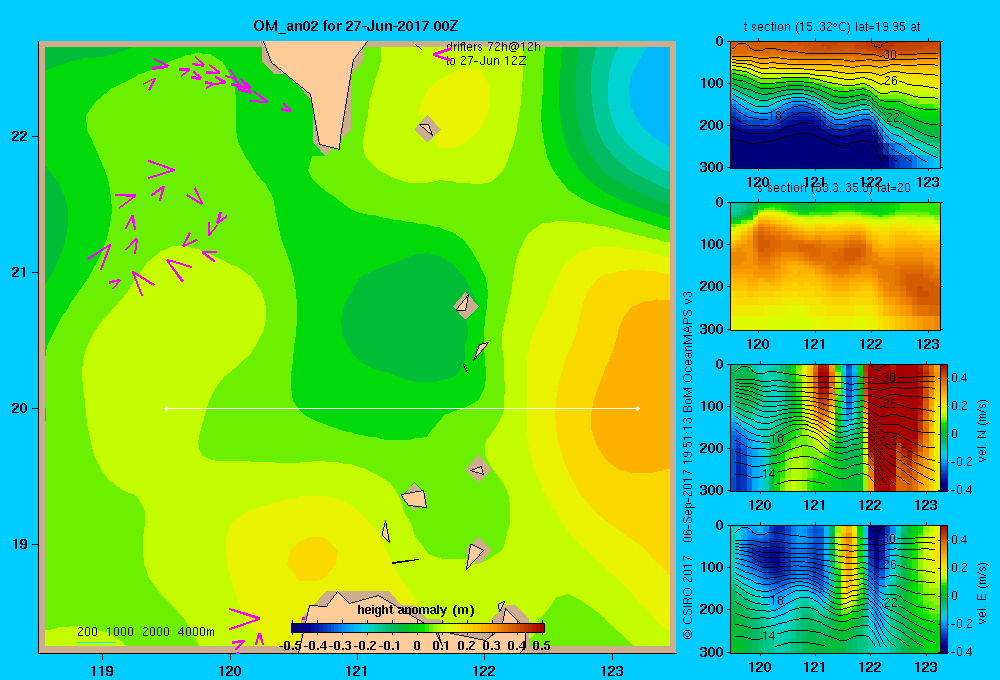Click contour label '14' in the vel. N section

pyautogui.click(x=768, y=473)
